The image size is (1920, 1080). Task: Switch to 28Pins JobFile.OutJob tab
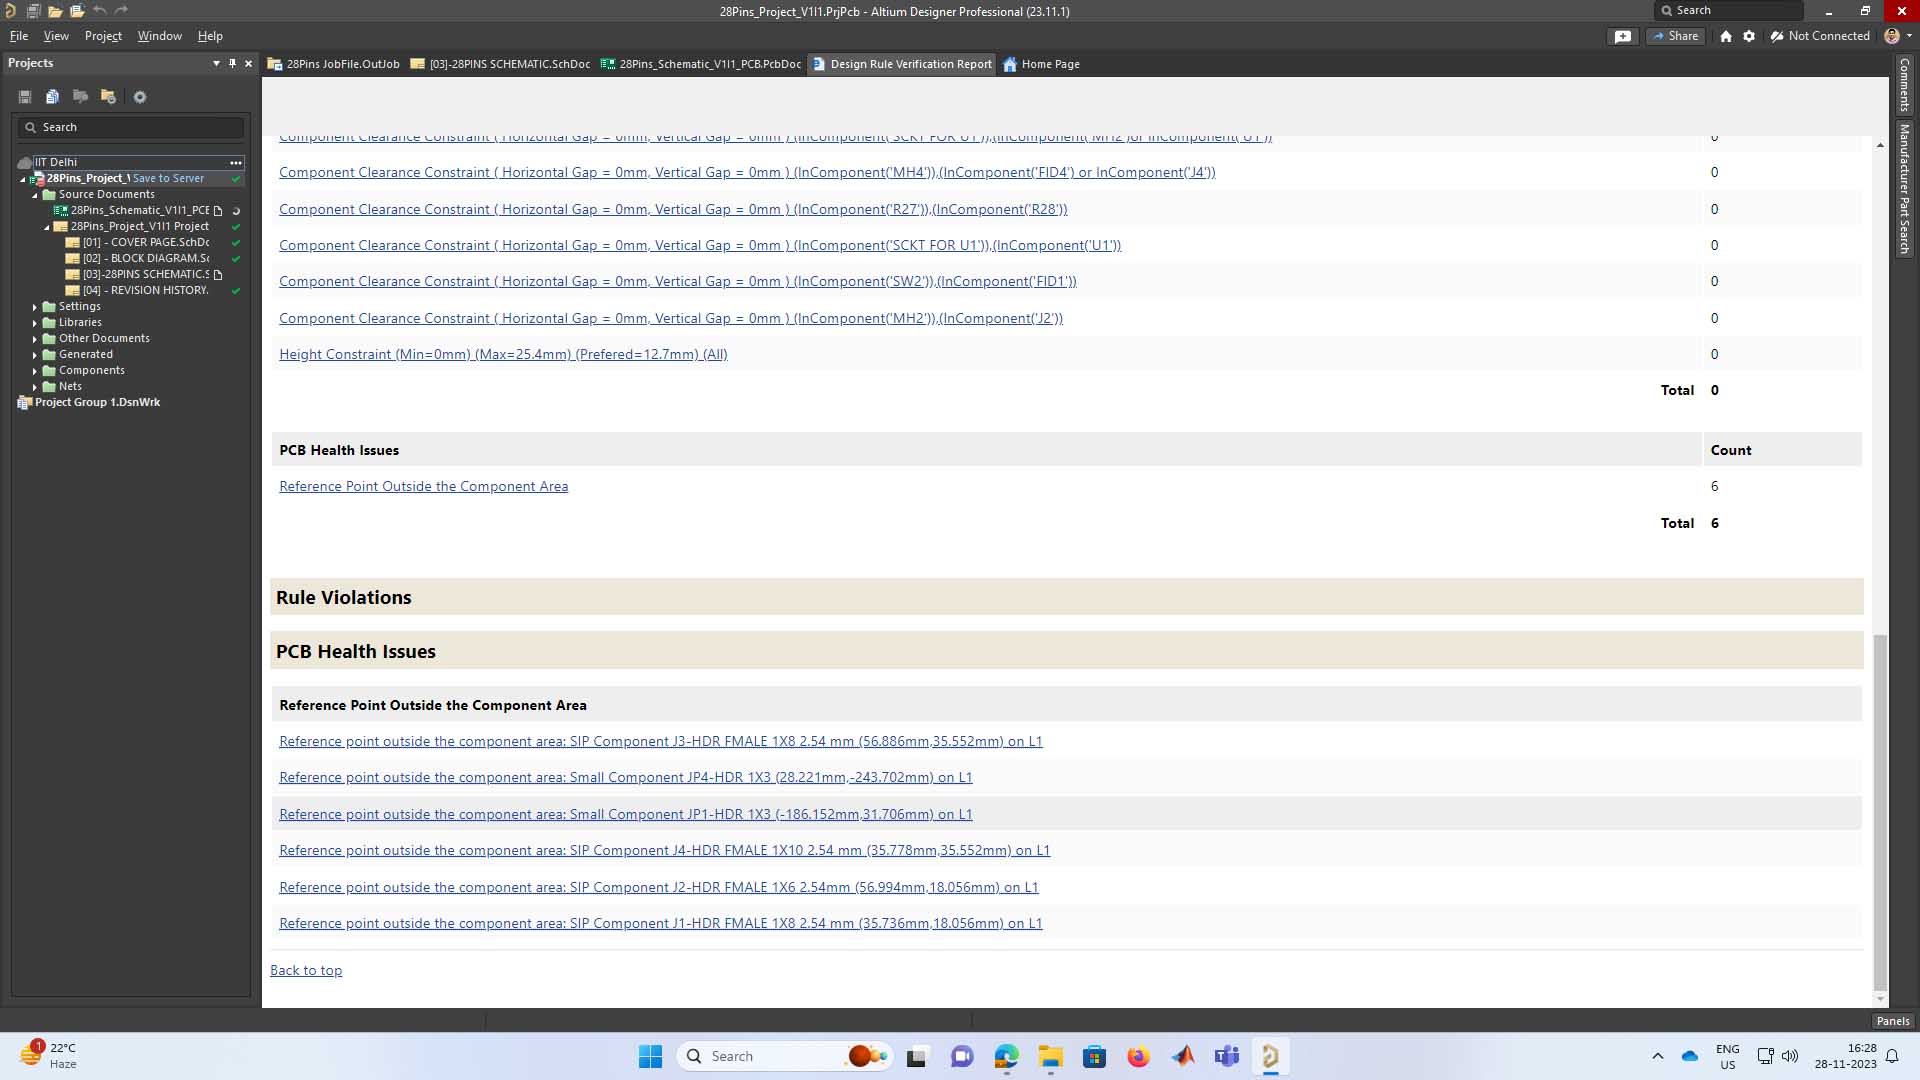334,64
